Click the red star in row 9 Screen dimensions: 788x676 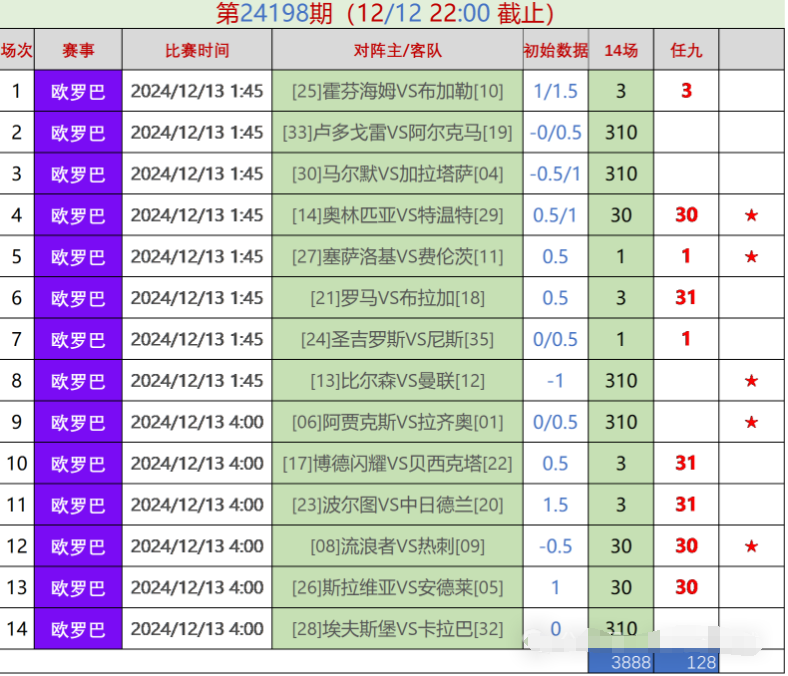point(751,423)
